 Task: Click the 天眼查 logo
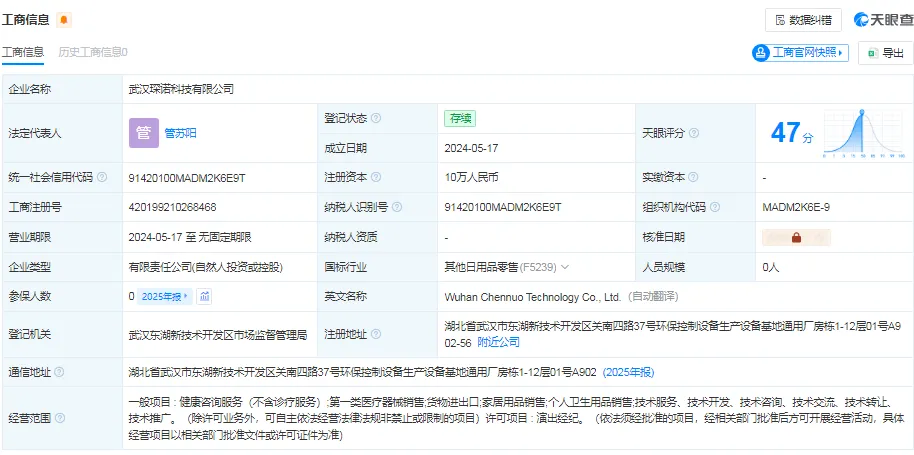(883, 20)
